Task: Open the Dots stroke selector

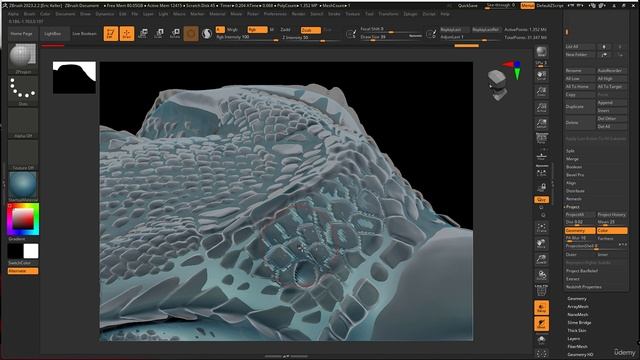Action: point(23,91)
